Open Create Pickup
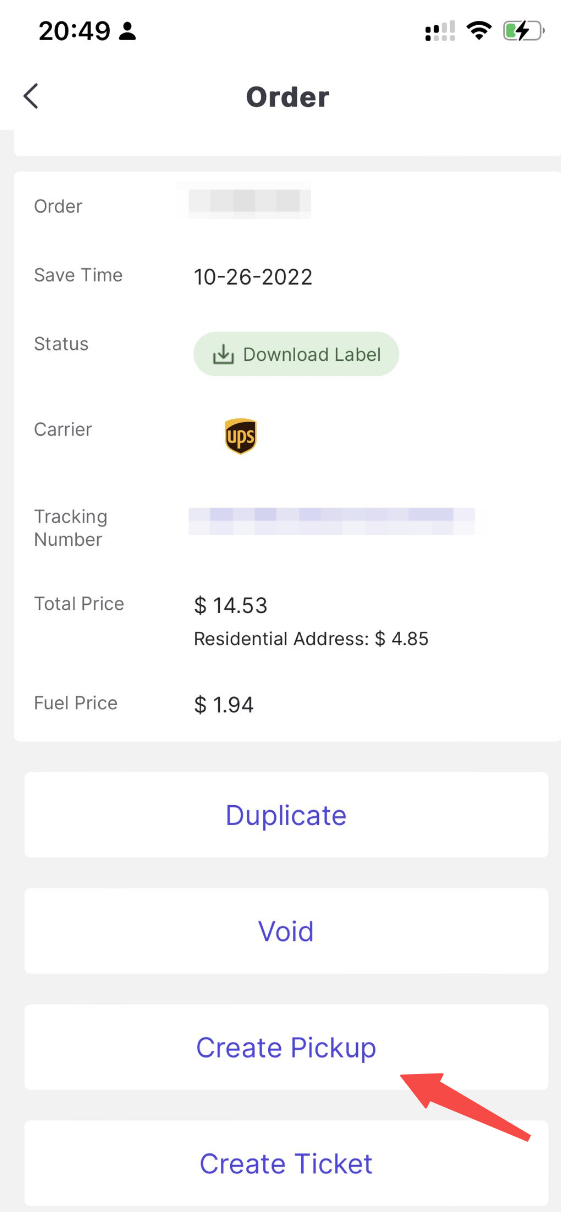The width and height of the screenshot is (561, 1212). pyautogui.click(x=286, y=1047)
